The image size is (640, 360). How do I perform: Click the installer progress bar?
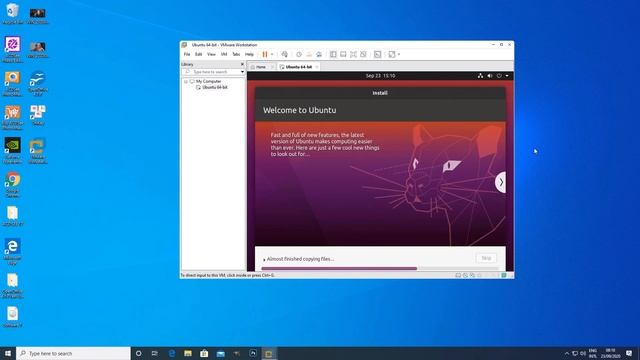[379, 269]
